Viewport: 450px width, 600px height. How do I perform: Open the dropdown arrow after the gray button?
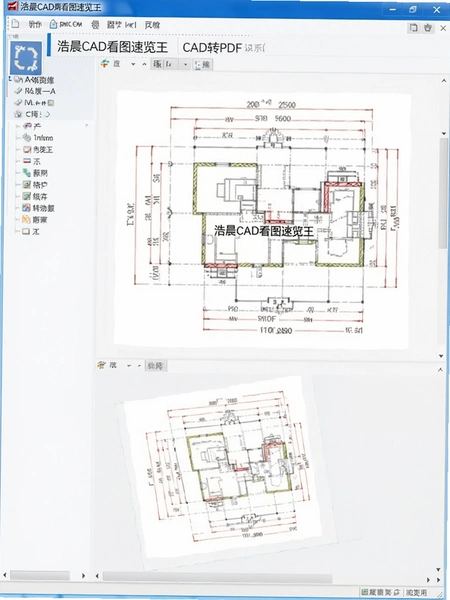(x=185, y=65)
